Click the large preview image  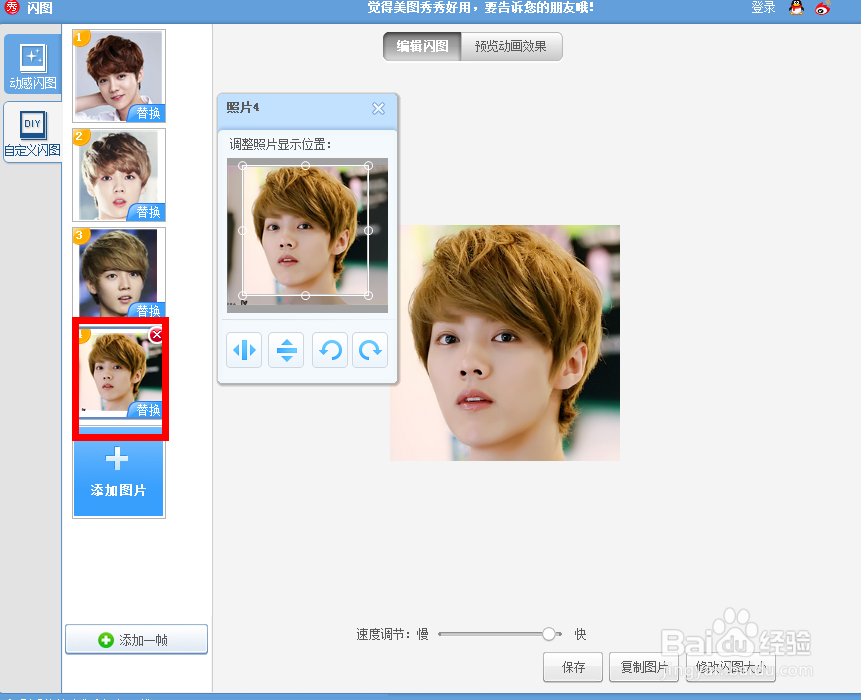click(x=505, y=343)
